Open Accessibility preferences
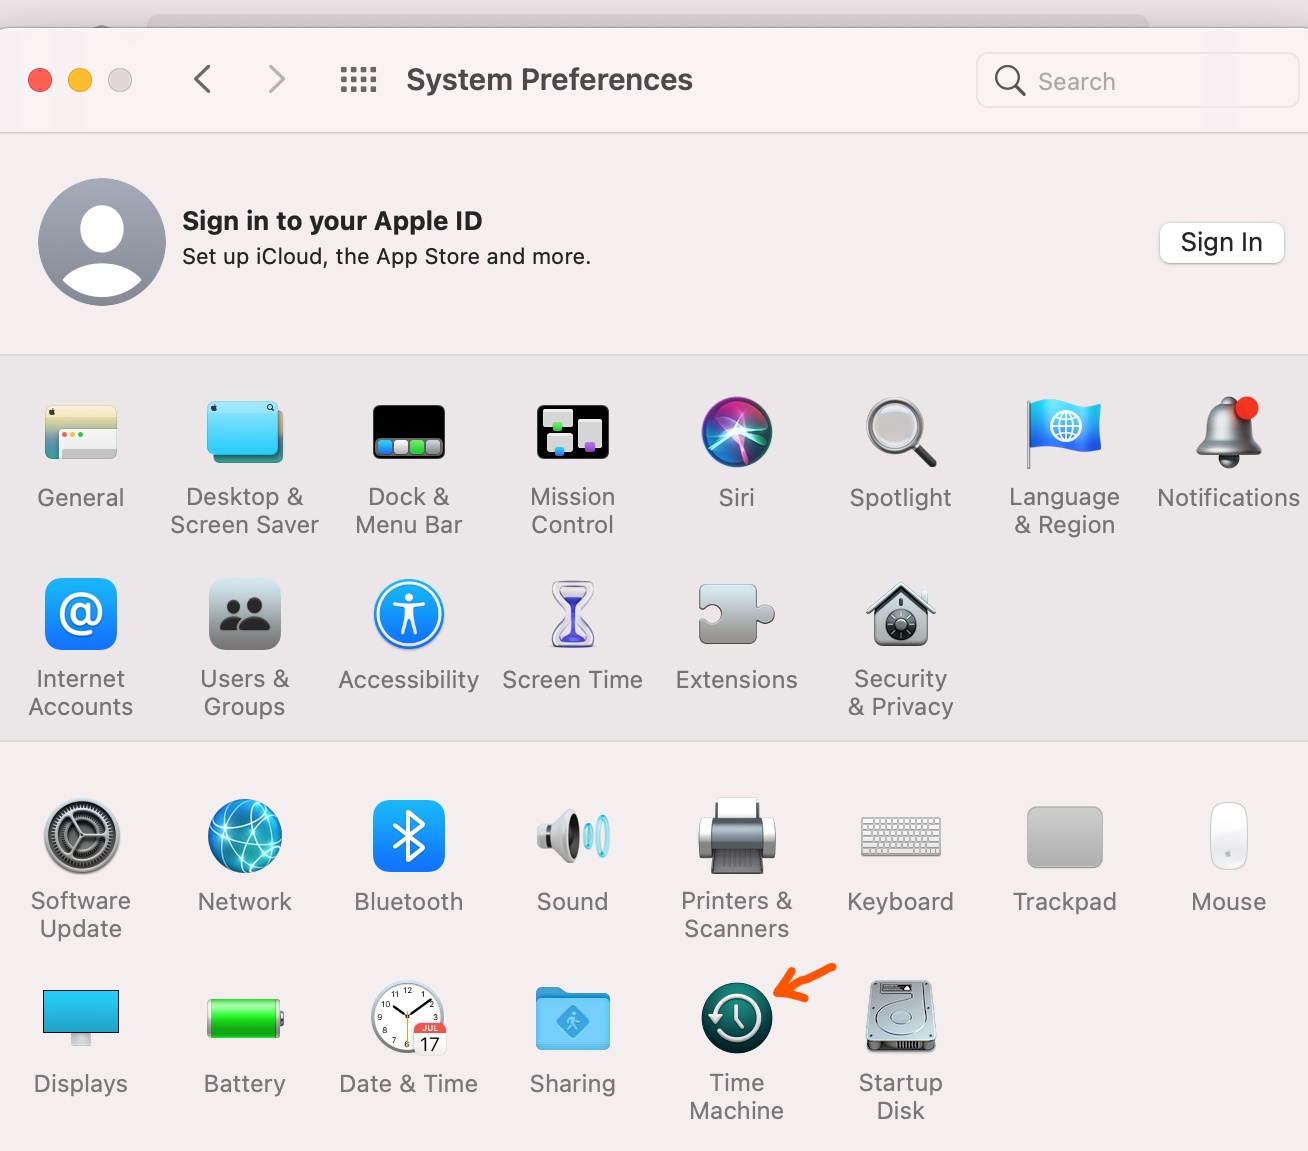1308x1151 pixels. tap(409, 614)
